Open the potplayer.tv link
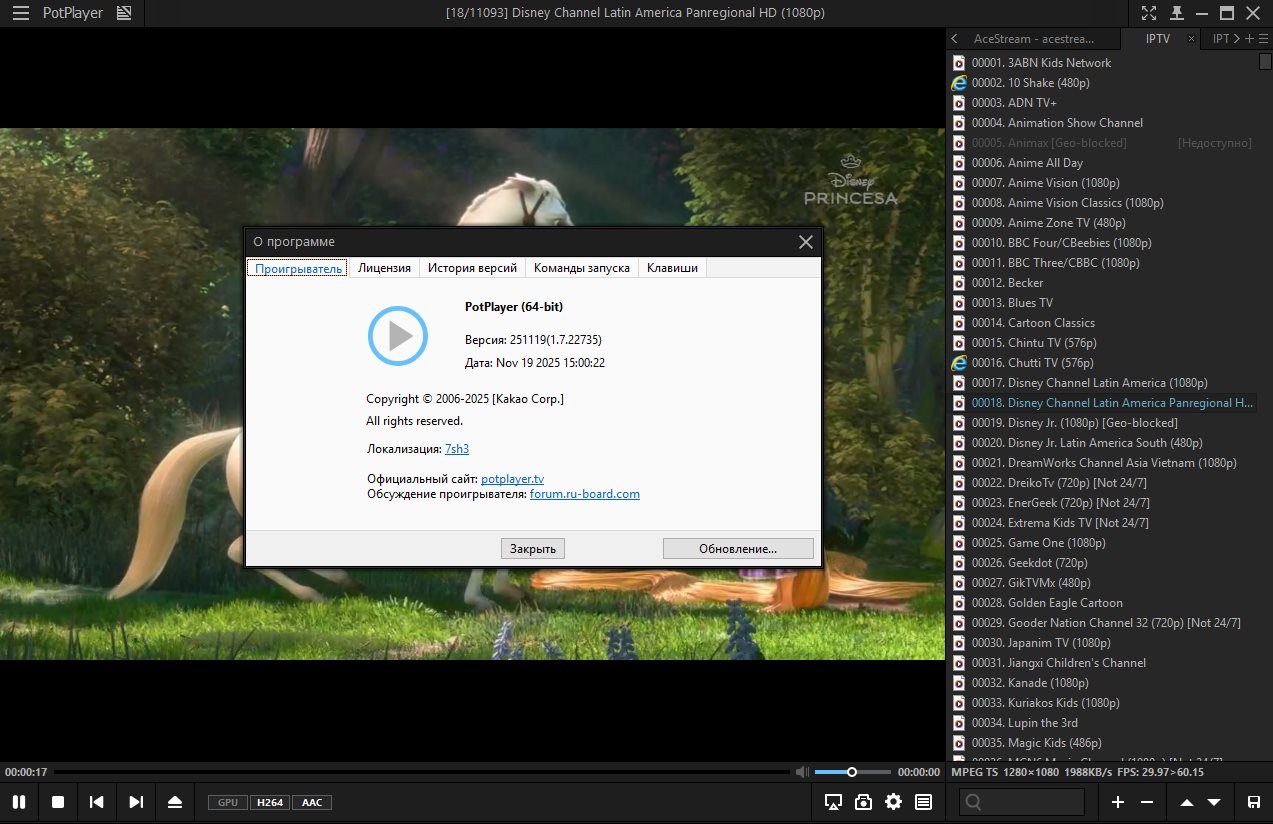This screenshot has height=824, width=1273. pyautogui.click(x=512, y=480)
